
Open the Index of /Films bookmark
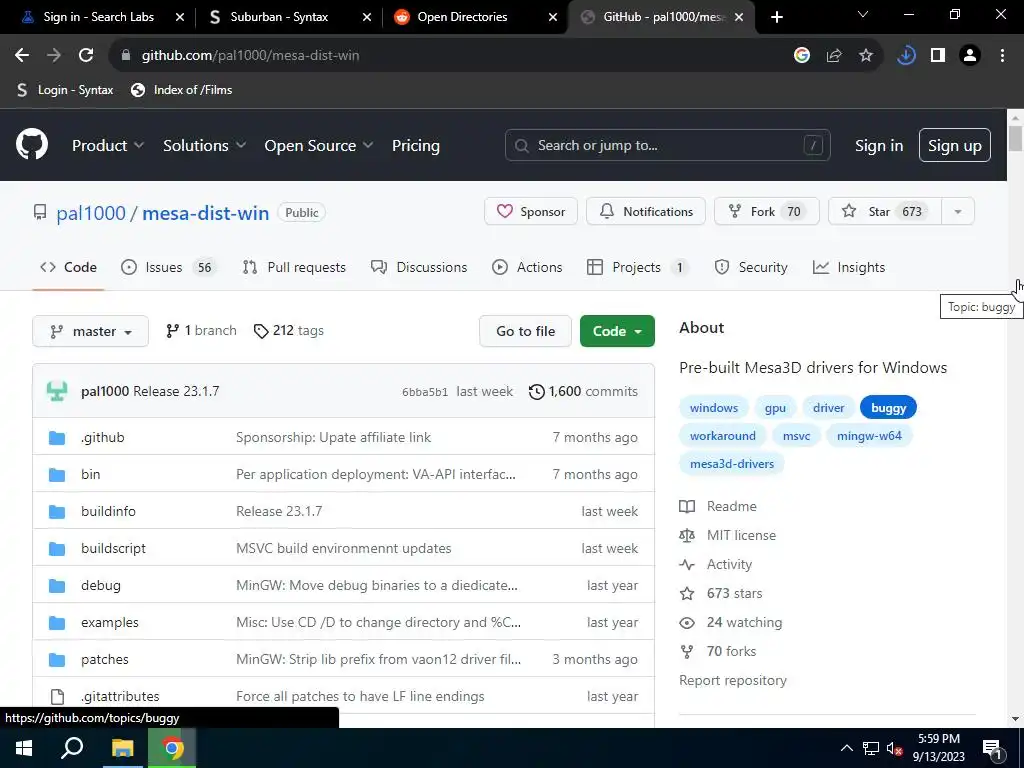point(182,90)
